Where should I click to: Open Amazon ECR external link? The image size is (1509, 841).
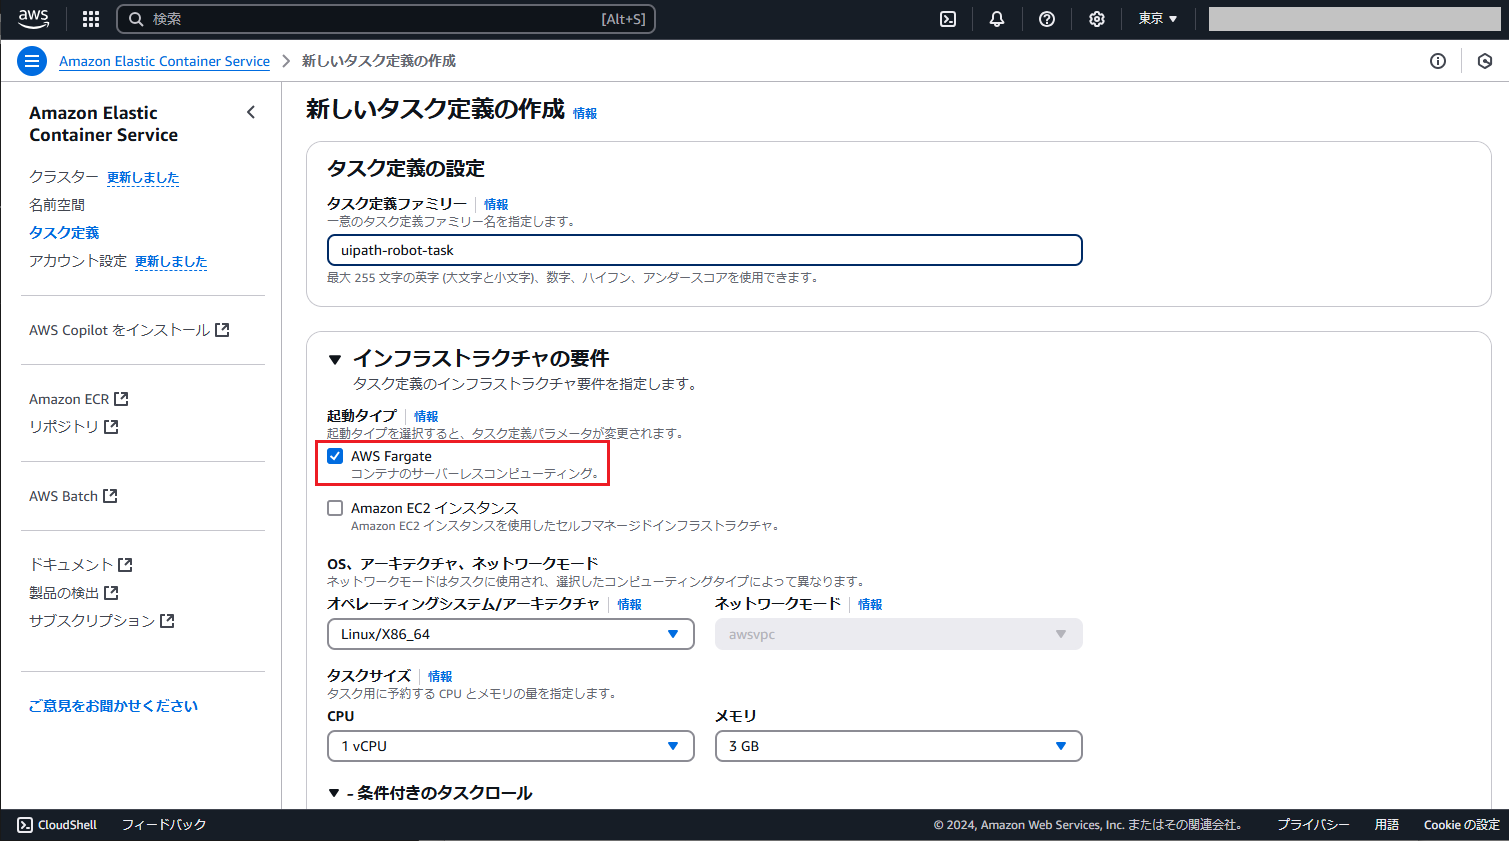coord(79,398)
